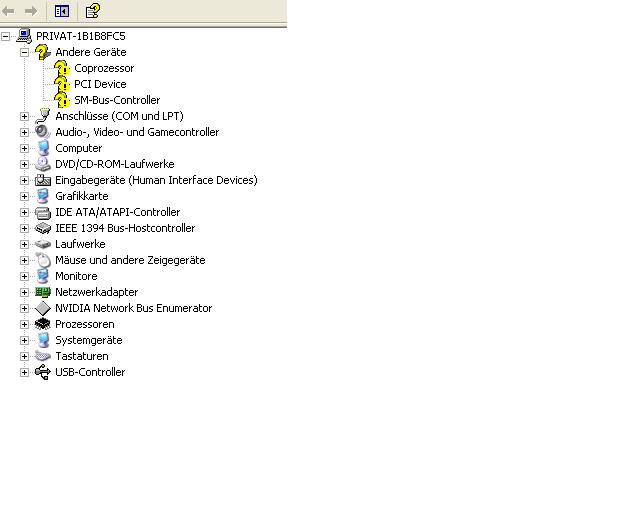This screenshot has height=512, width=640.
Task: Click the Netzwerkadapter network card icon
Action: tap(43, 292)
